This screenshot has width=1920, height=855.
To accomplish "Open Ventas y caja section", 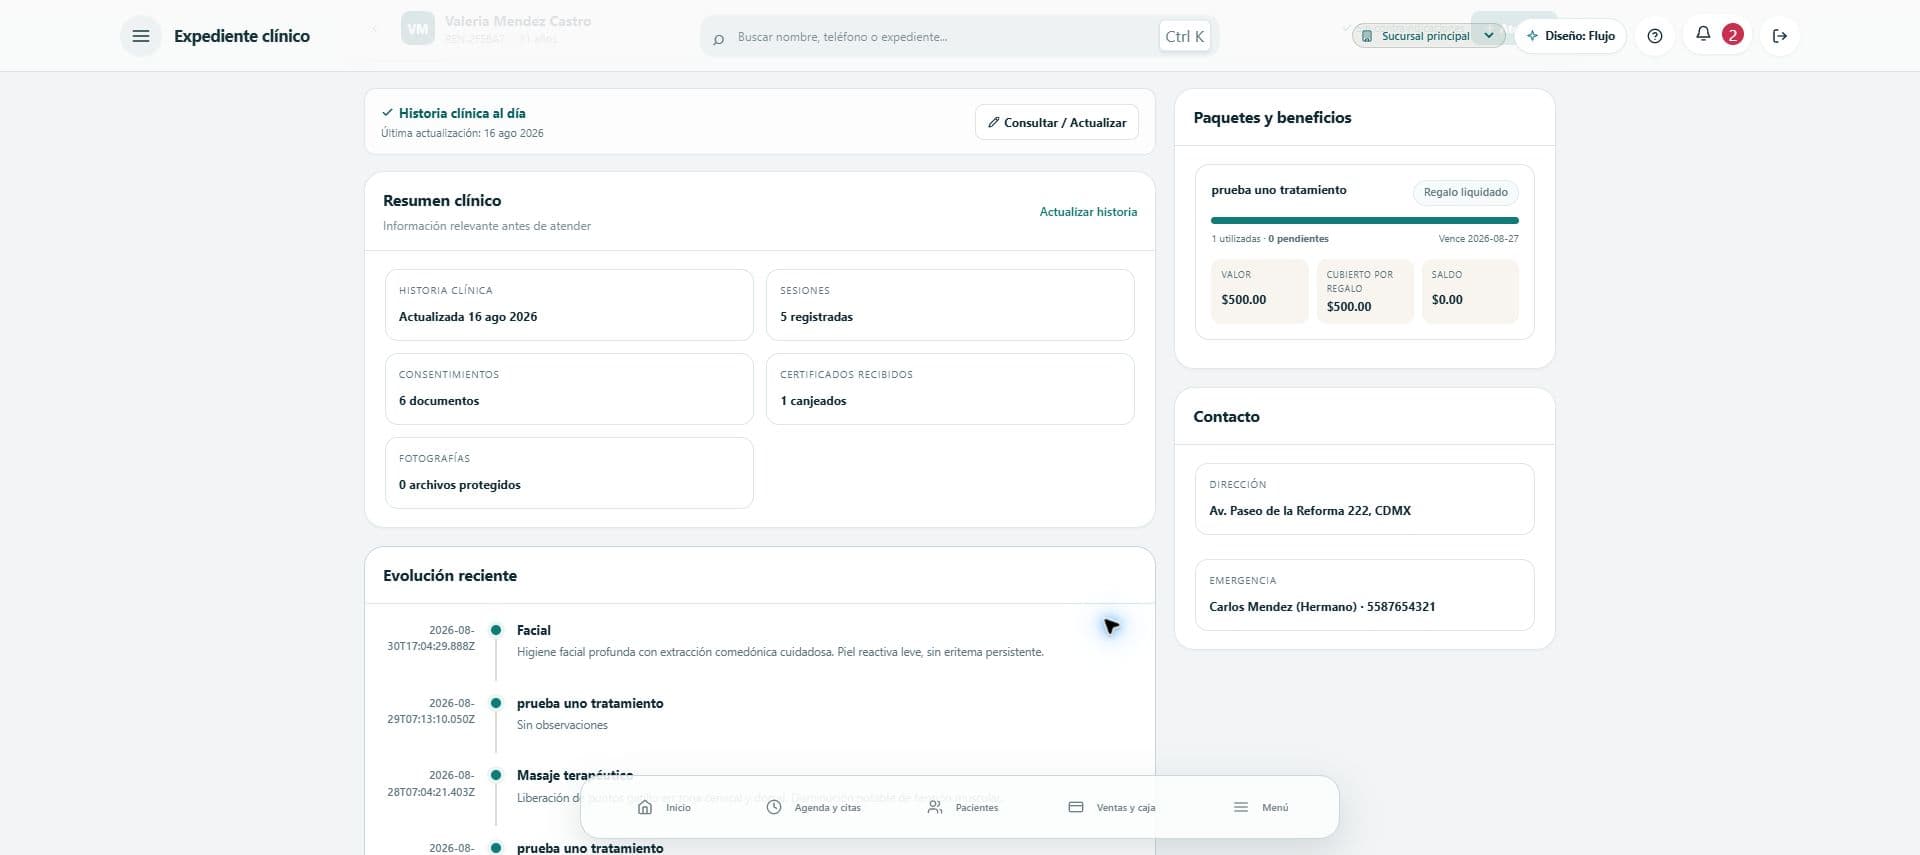I will click(x=1112, y=807).
